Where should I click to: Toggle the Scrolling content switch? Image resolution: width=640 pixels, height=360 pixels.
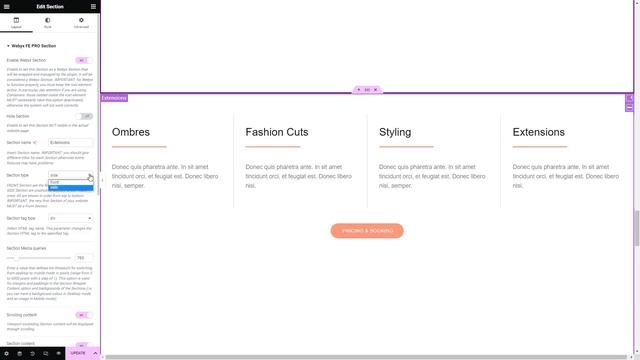tap(84, 315)
